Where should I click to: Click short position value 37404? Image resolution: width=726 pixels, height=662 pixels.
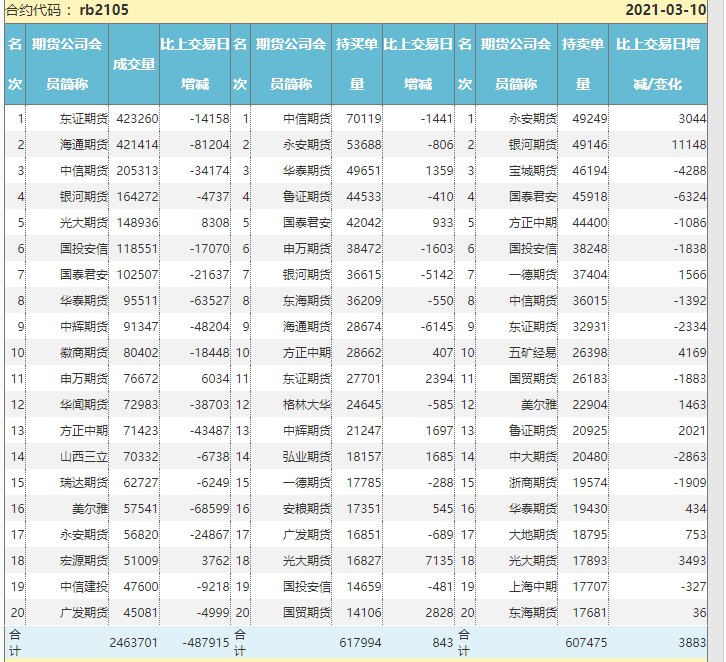589,275
